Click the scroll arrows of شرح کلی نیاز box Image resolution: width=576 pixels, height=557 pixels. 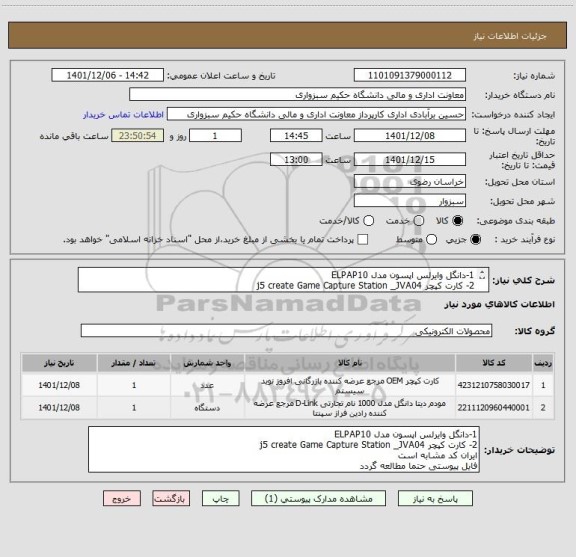tap(482, 275)
